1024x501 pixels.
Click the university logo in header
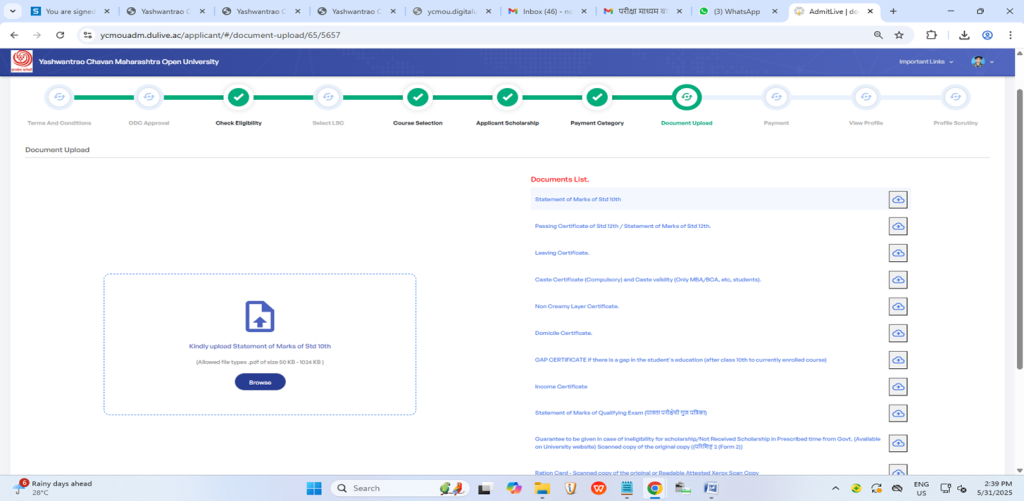pyautogui.click(x=21, y=62)
